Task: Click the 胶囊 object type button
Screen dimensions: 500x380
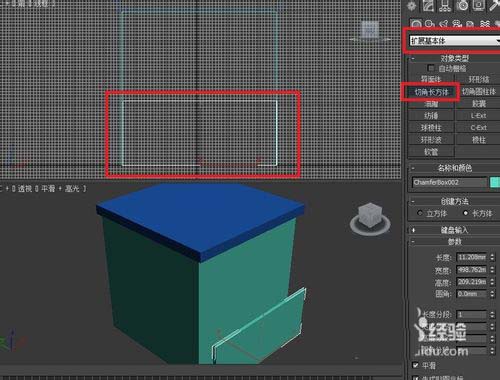Action: 478,104
